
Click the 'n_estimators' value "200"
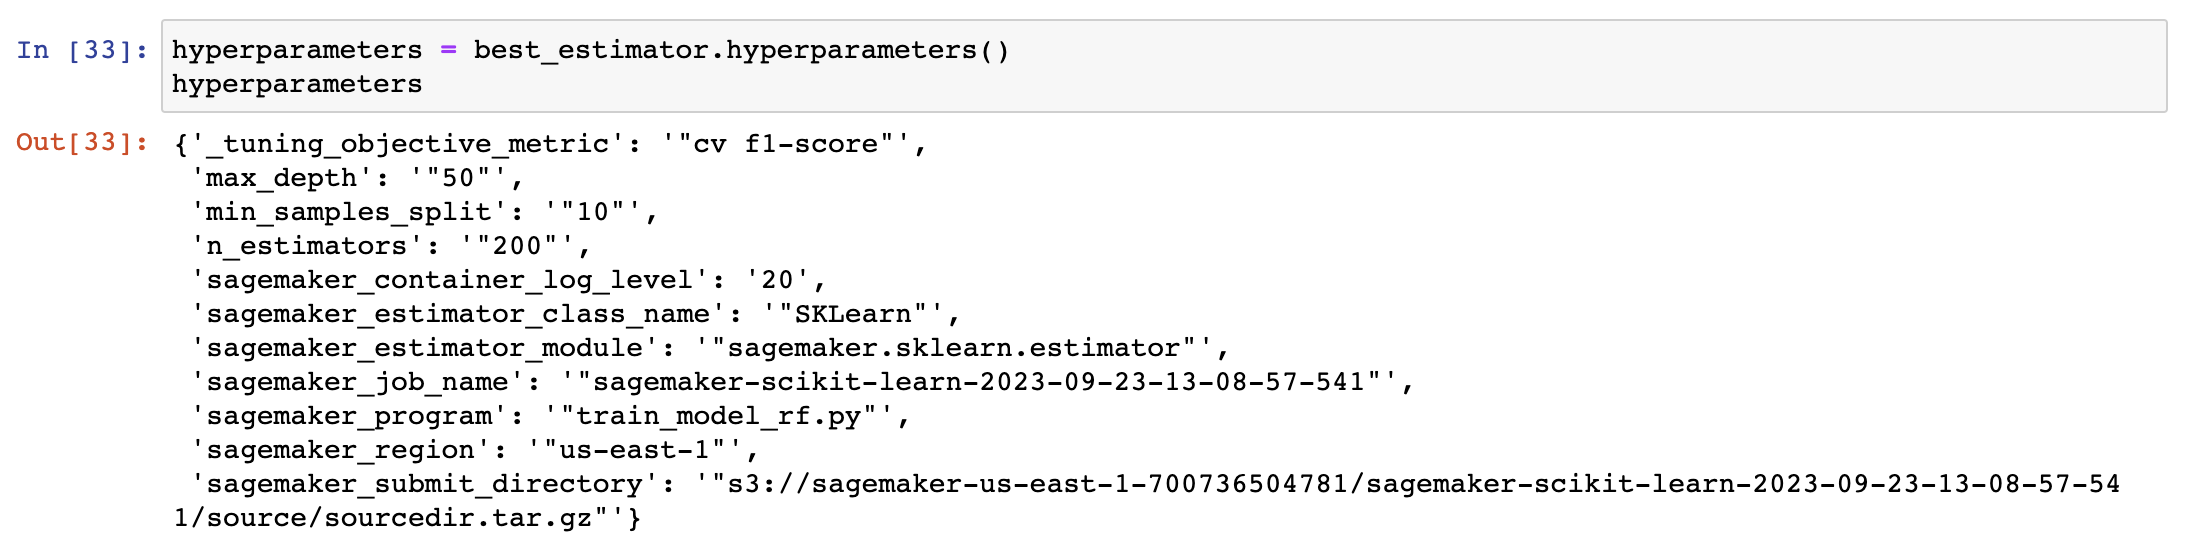click(517, 246)
